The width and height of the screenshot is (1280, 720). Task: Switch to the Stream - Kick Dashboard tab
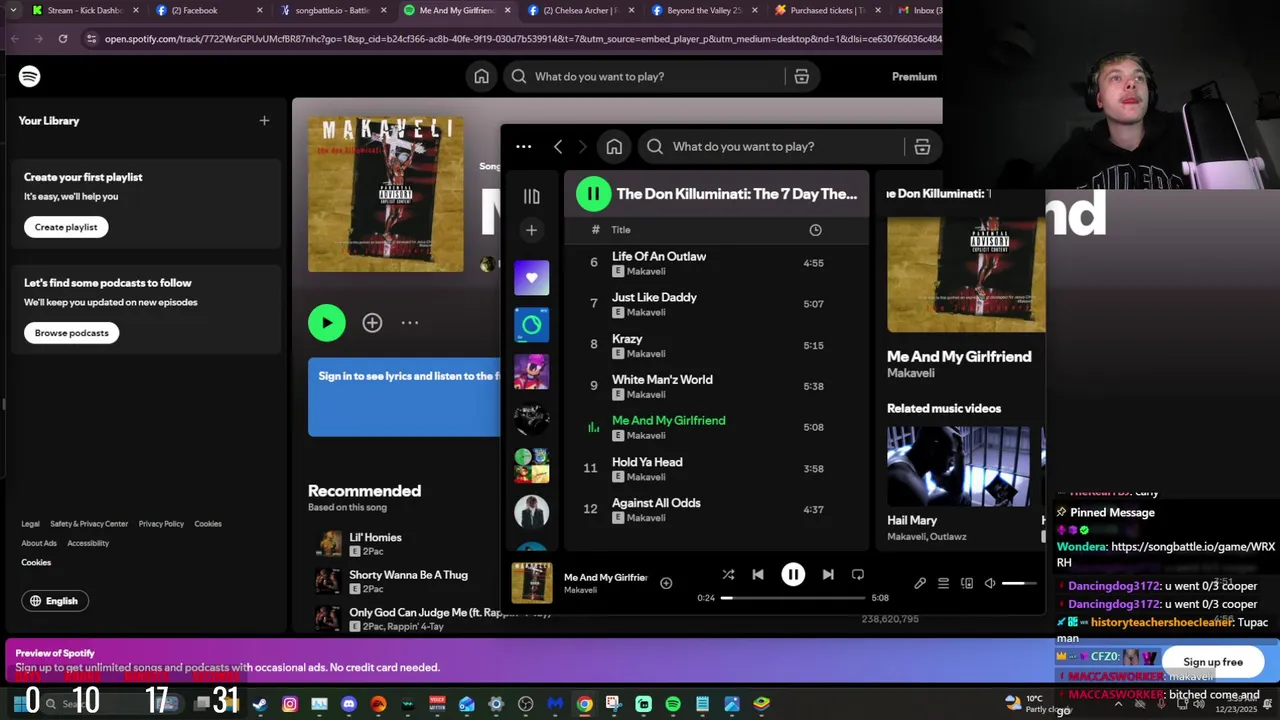84,10
